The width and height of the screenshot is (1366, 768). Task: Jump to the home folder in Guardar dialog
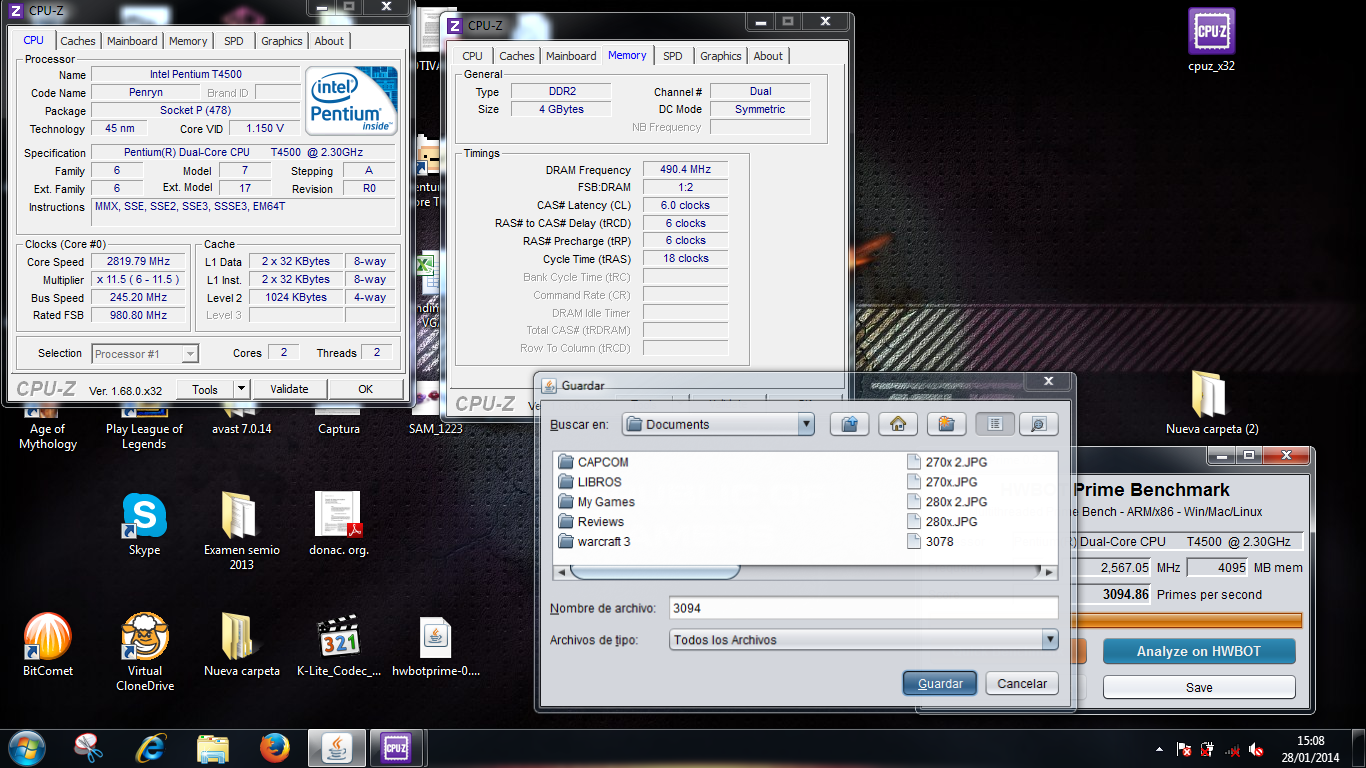[898, 424]
